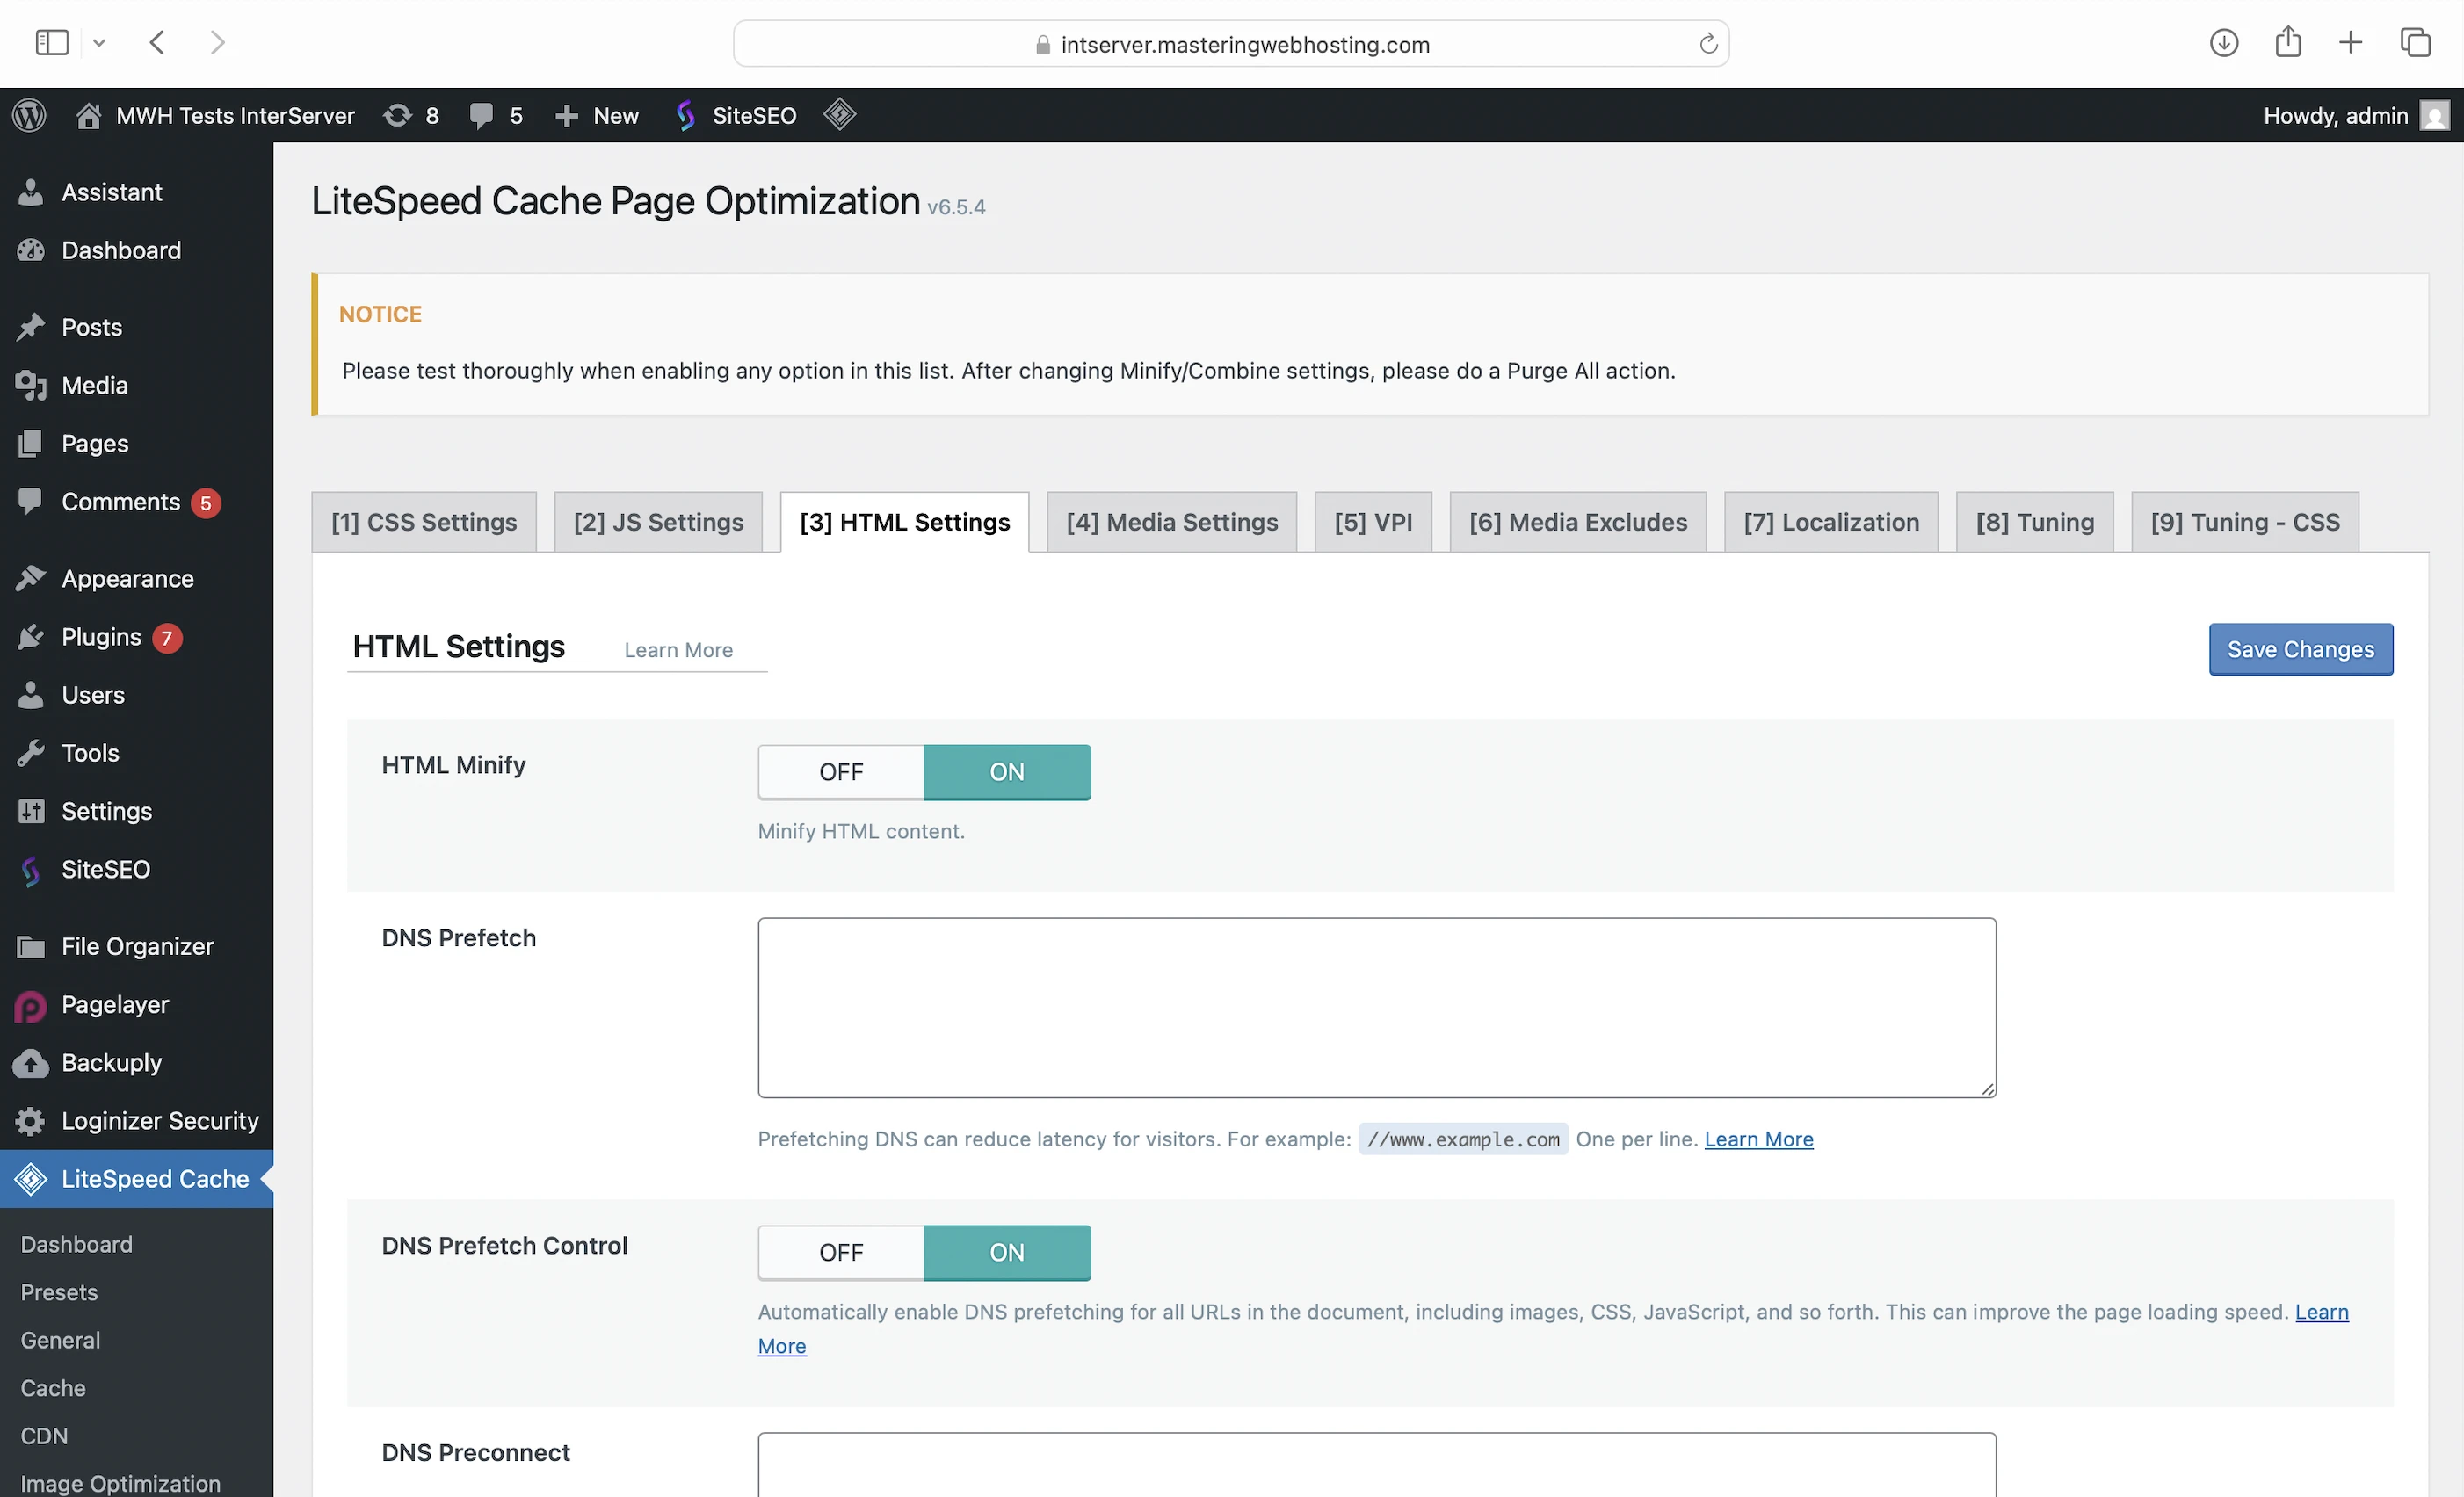Set DNS Prefetch Control to ON
Screen dimensions: 2464x1497
[1006, 1252]
